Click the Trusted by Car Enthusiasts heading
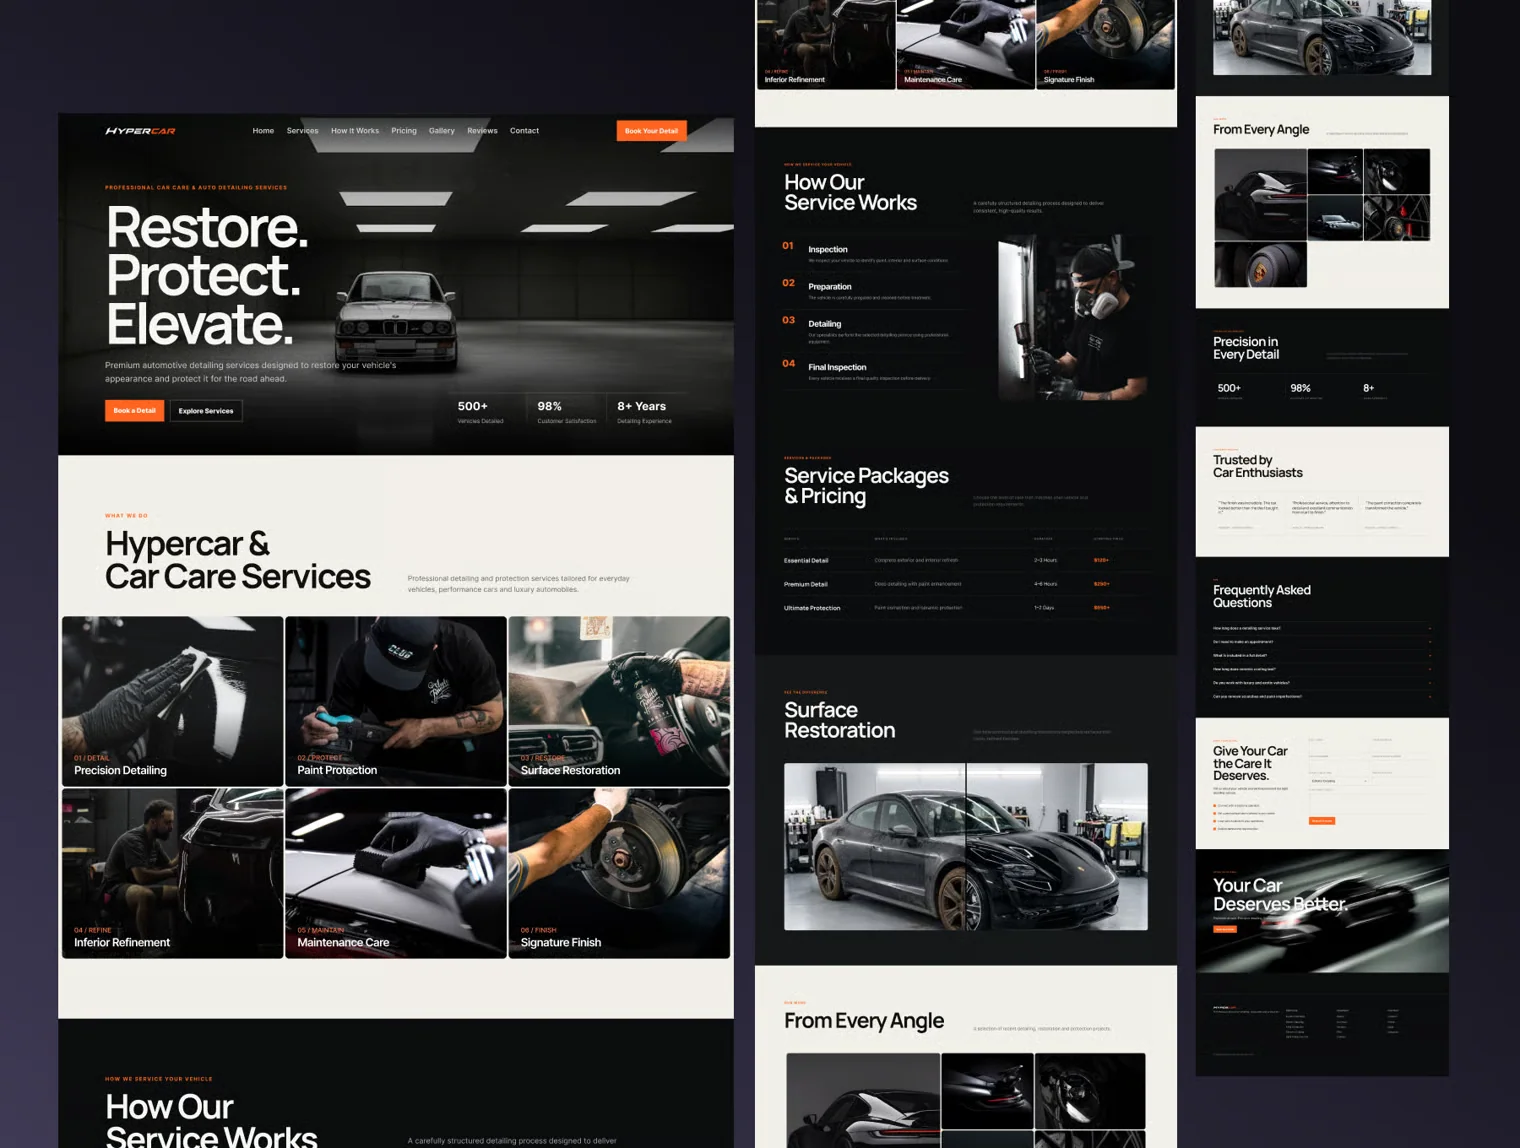The image size is (1520, 1148). pos(1258,467)
